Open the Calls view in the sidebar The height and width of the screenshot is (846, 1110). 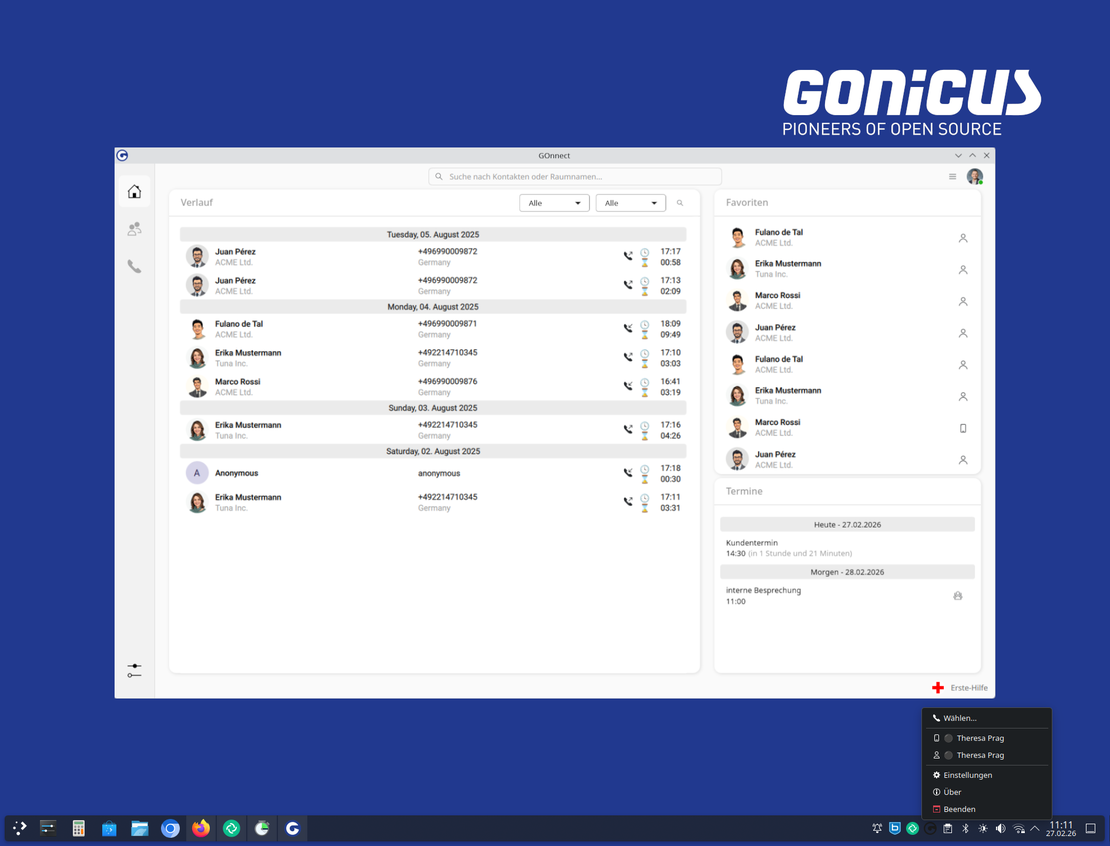134,266
